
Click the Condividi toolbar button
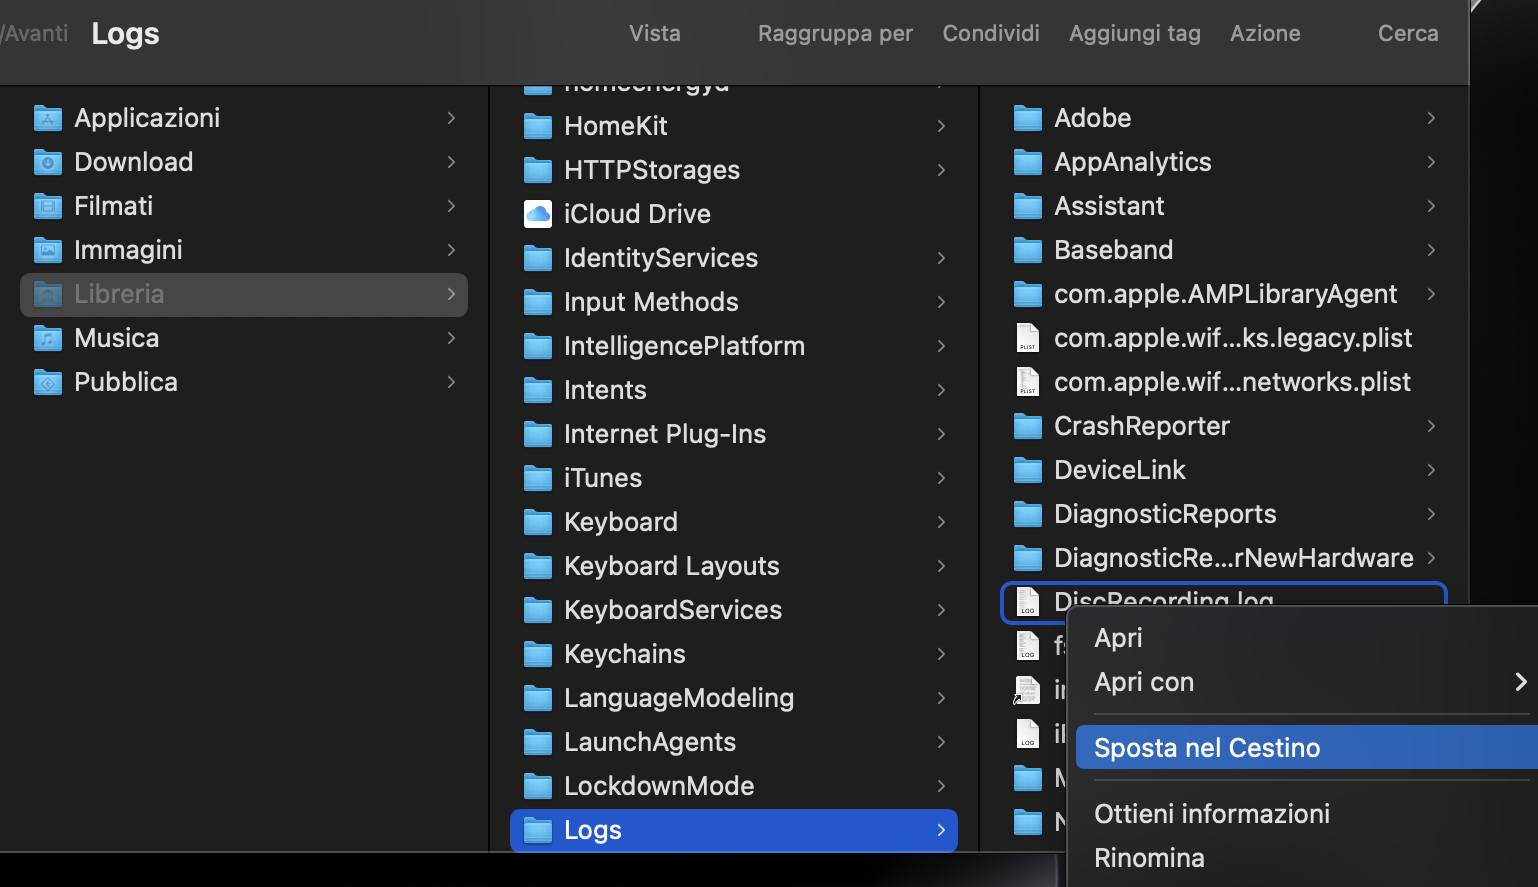[x=991, y=34]
